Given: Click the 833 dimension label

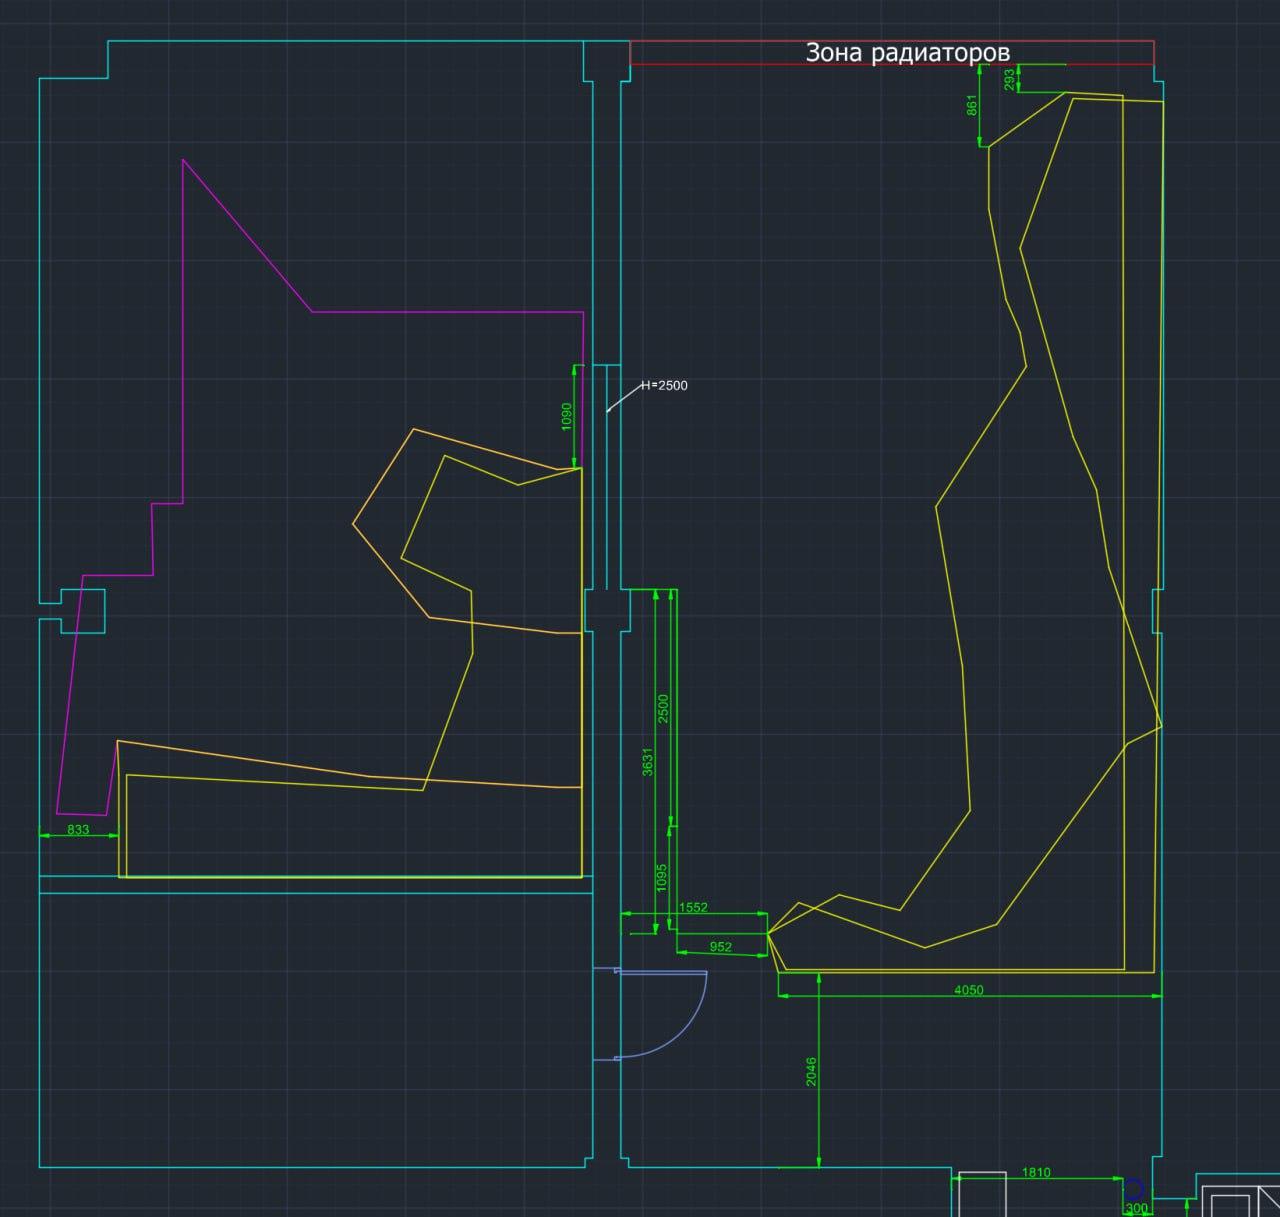Looking at the screenshot, I should point(78,829).
